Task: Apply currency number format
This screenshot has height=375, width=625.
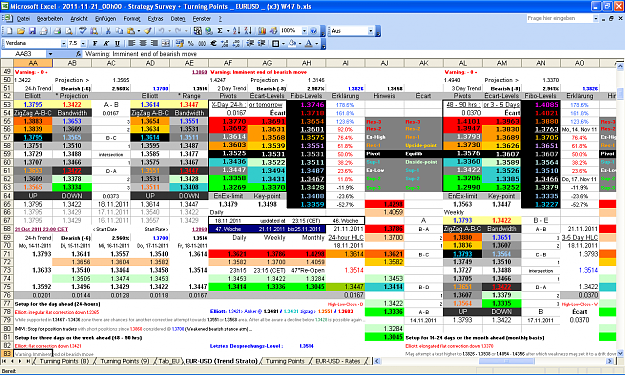Action: (x=179, y=43)
